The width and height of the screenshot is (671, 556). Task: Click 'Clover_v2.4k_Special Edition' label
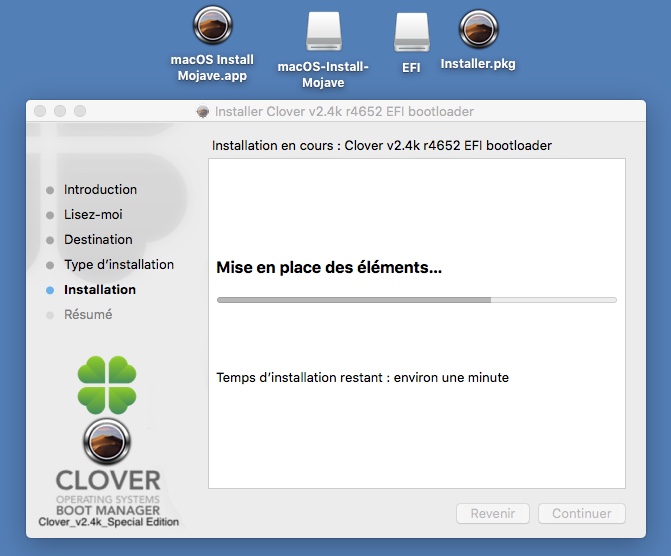click(x=109, y=522)
